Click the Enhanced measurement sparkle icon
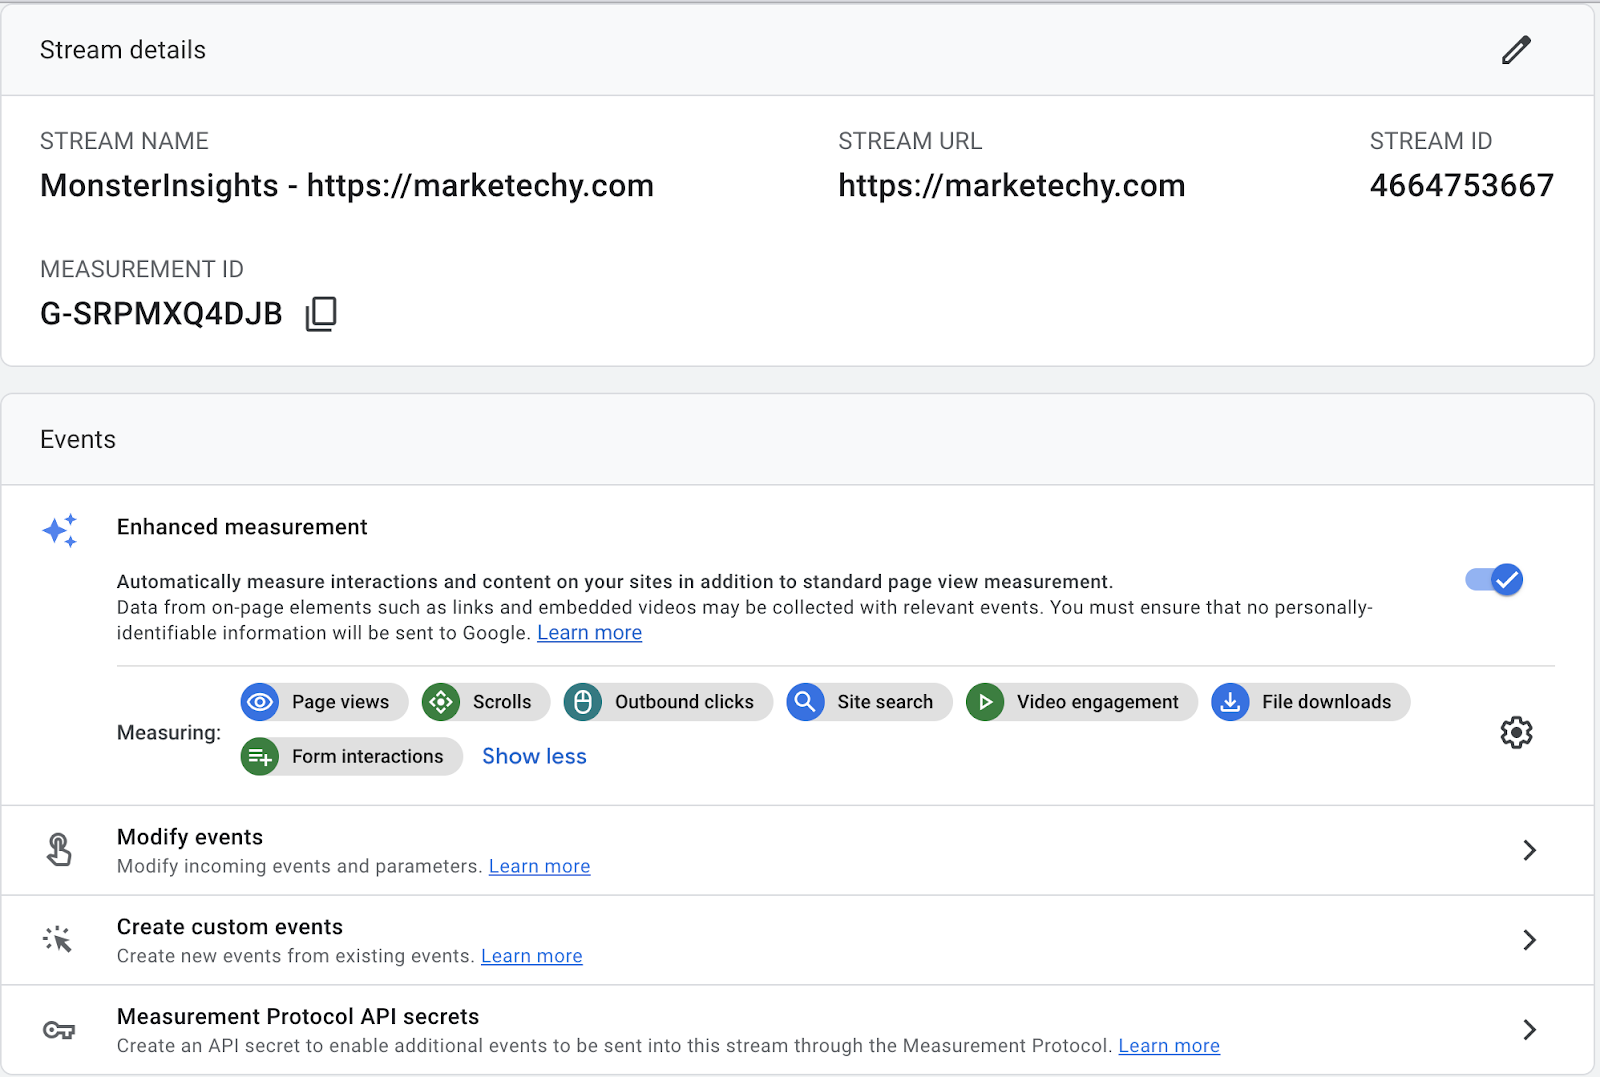1600x1077 pixels. 60,530
